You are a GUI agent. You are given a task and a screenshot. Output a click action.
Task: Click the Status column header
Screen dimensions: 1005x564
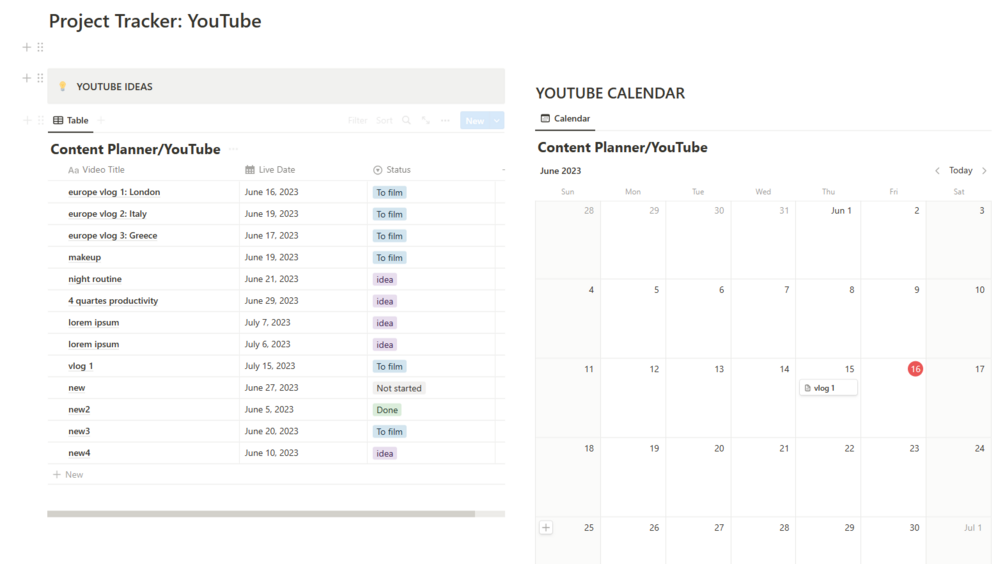[x=392, y=170]
